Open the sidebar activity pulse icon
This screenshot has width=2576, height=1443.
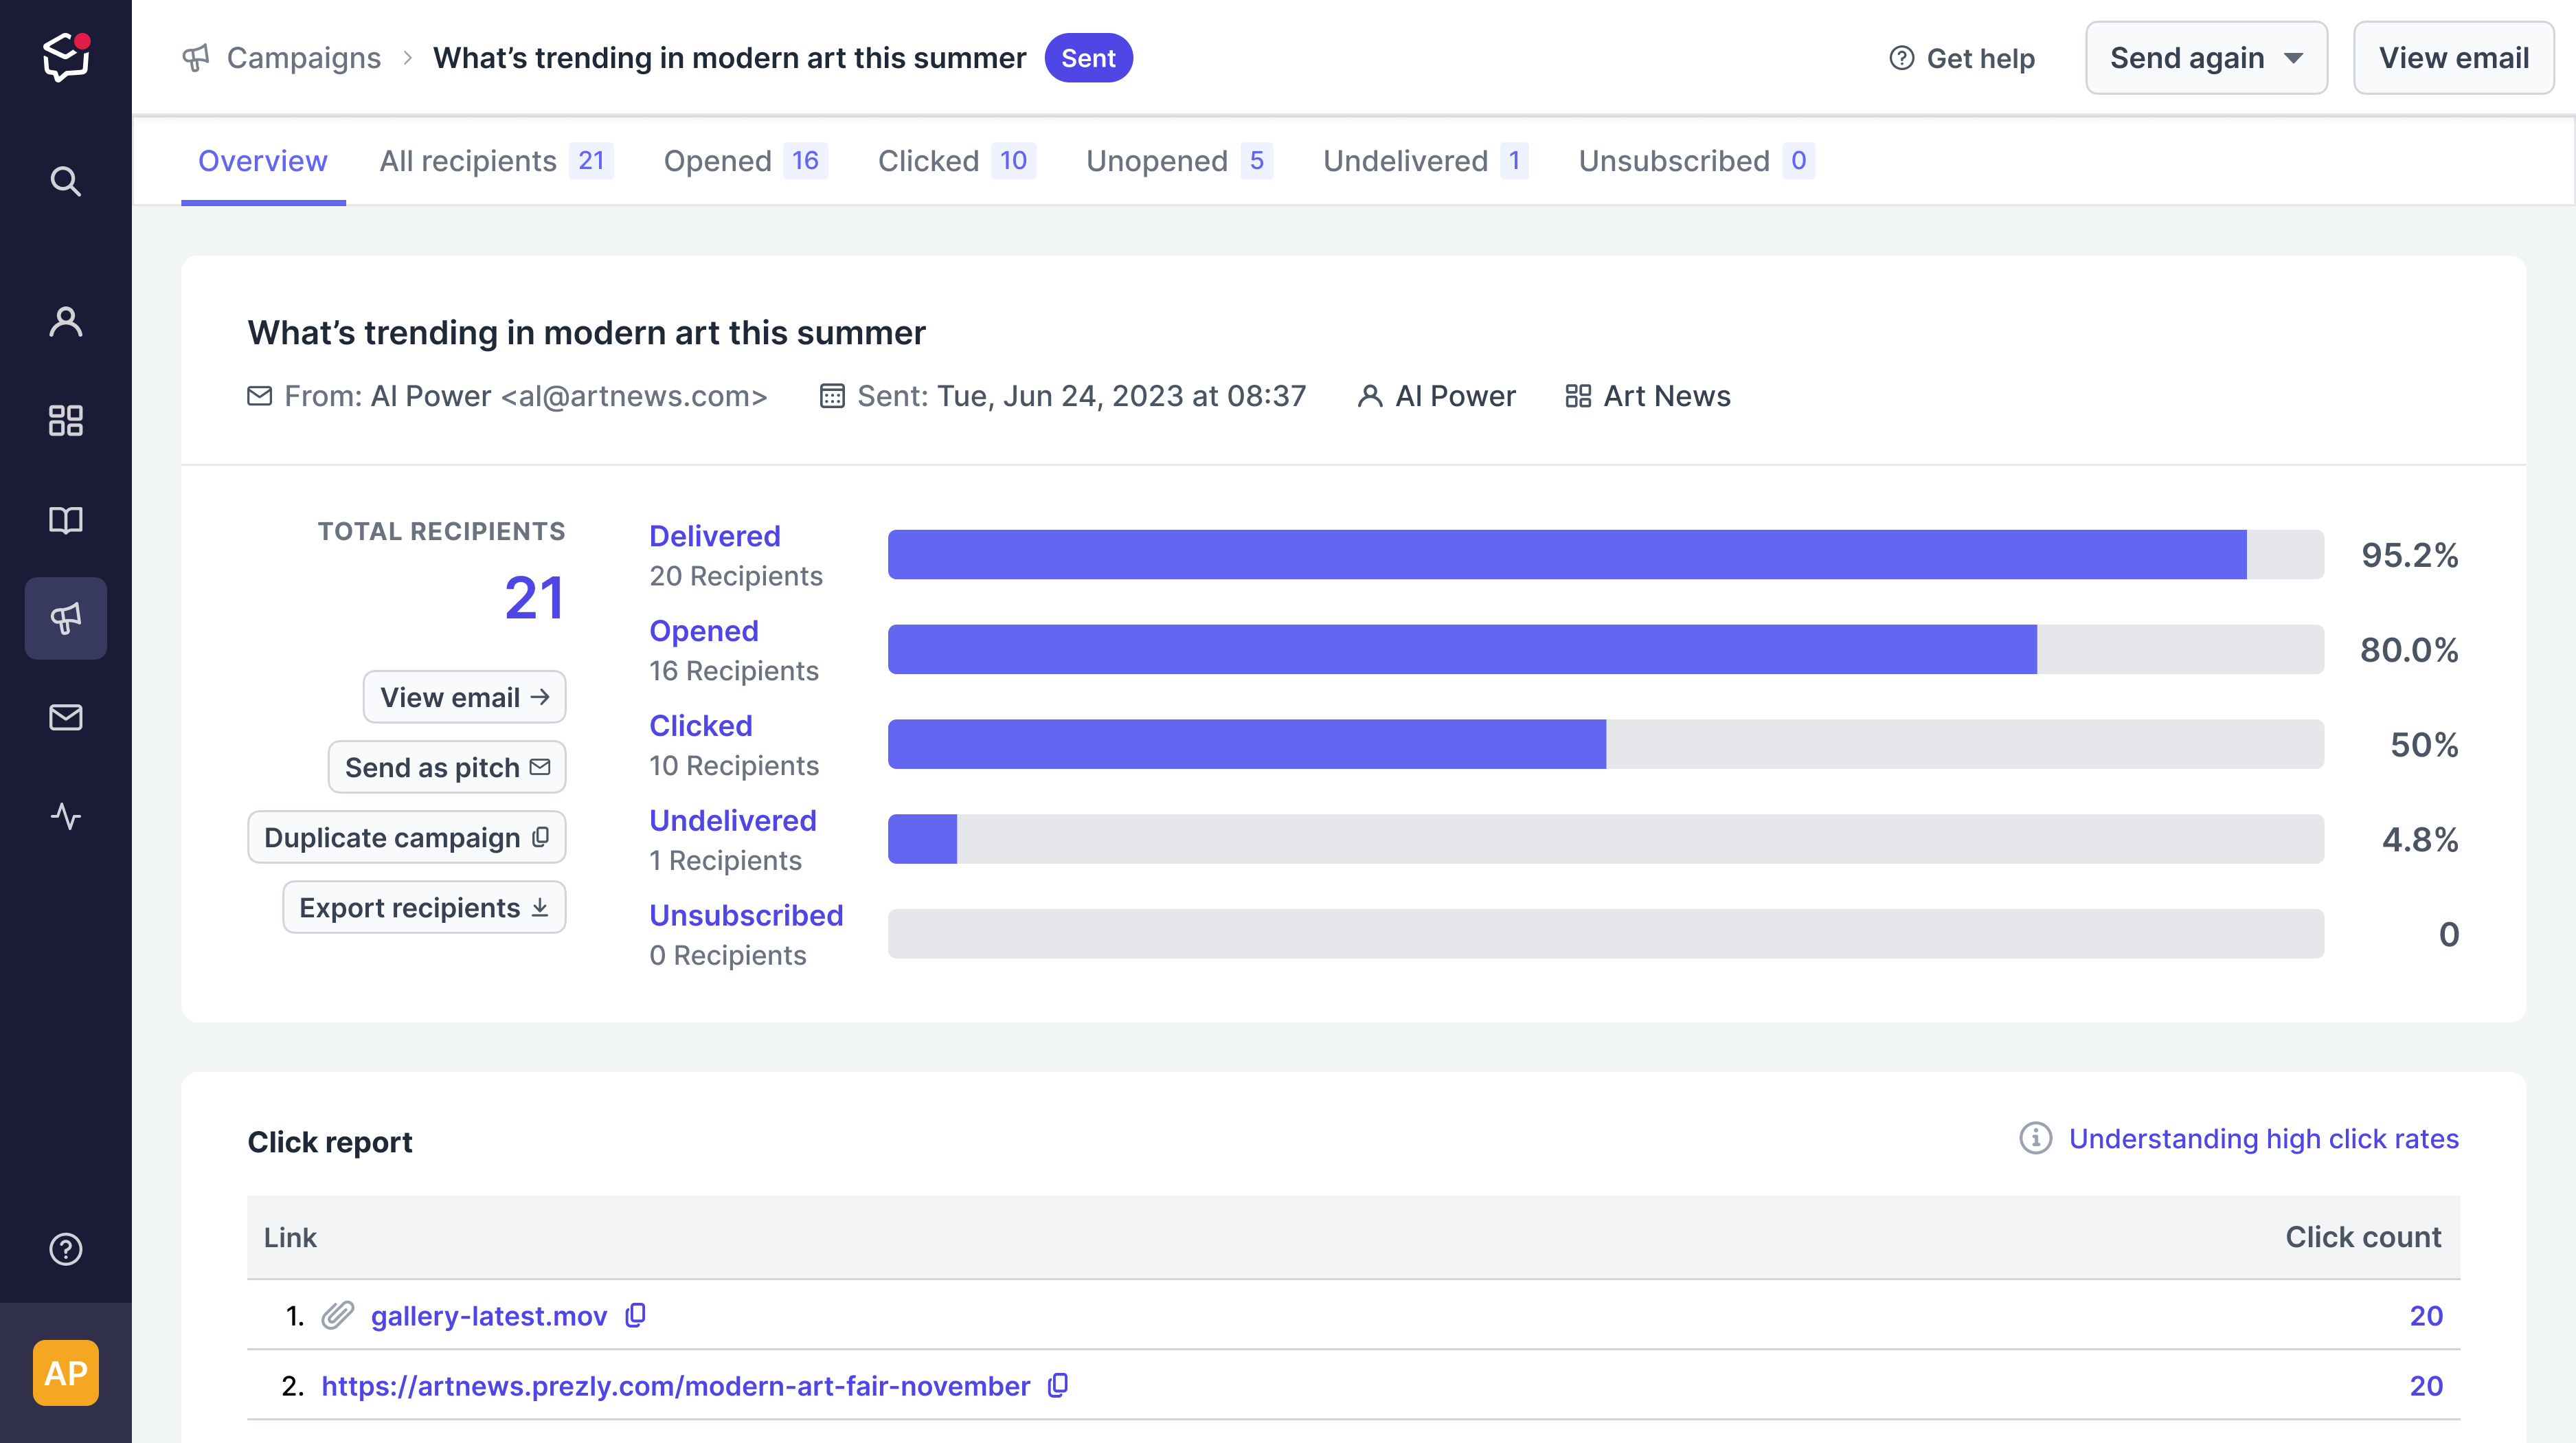pos(66,816)
